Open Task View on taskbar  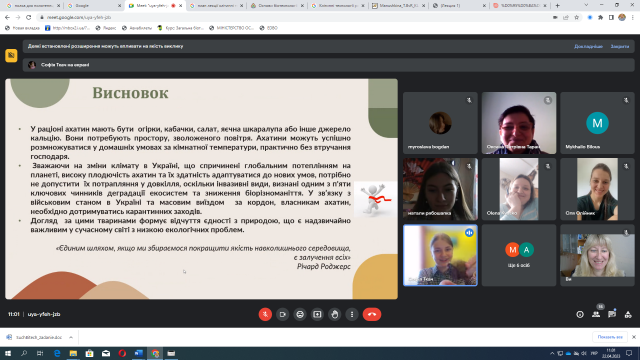pyautogui.click(x=40, y=353)
